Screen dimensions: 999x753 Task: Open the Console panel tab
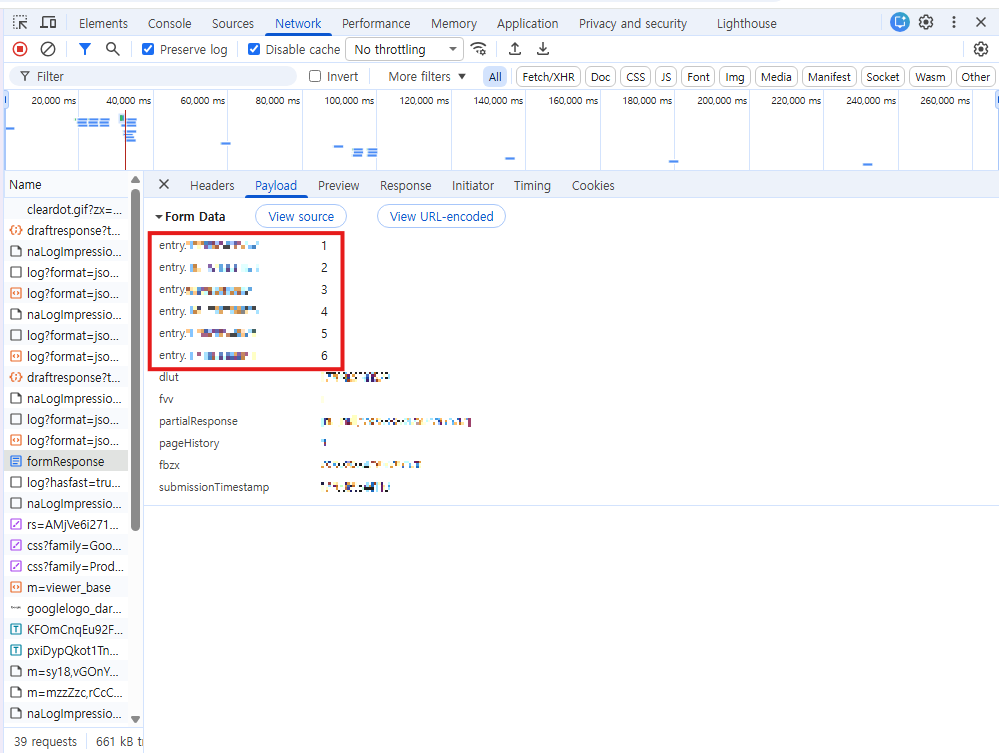170,24
